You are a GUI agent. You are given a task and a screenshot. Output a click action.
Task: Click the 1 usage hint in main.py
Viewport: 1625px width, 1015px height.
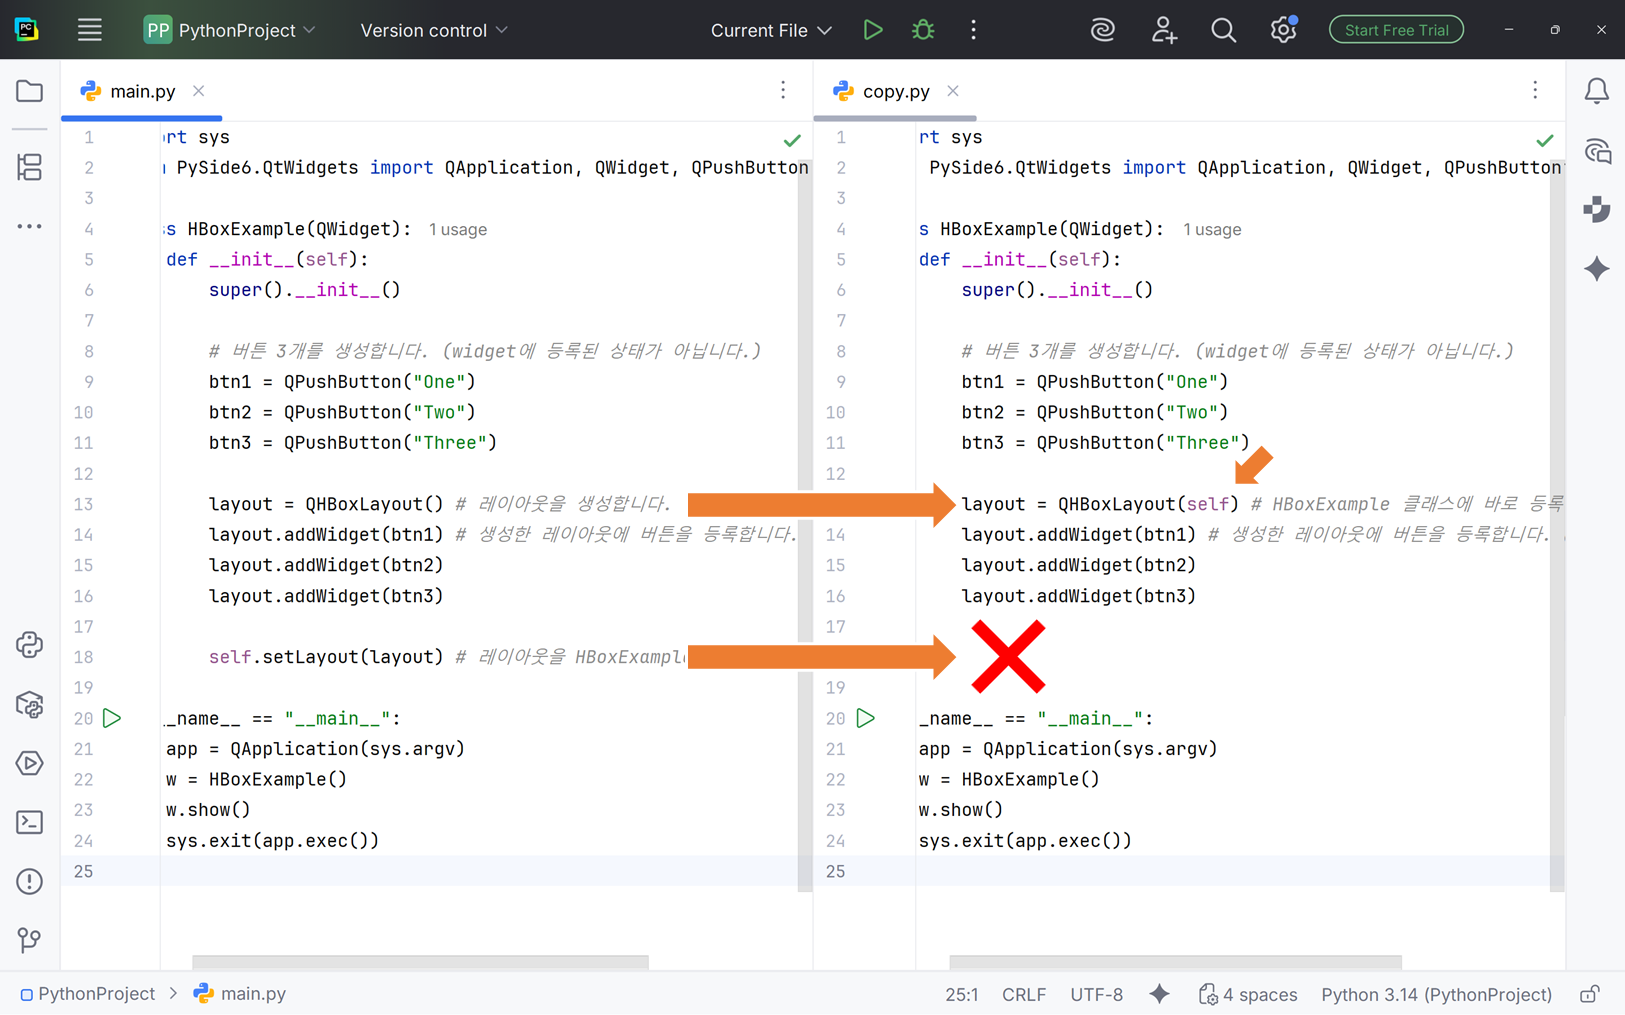pyautogui.click(x=458, y=229)
